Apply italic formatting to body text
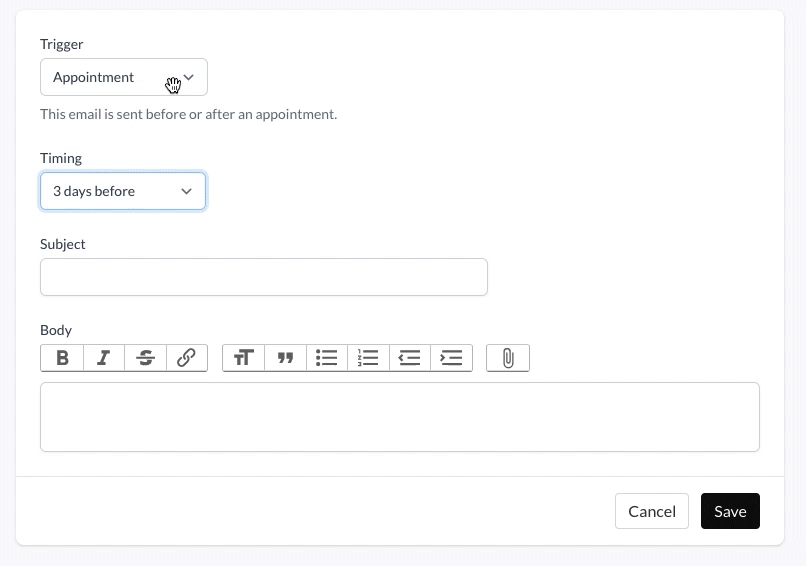The height and width of the screenshot is (566, 806). (103, 358)
